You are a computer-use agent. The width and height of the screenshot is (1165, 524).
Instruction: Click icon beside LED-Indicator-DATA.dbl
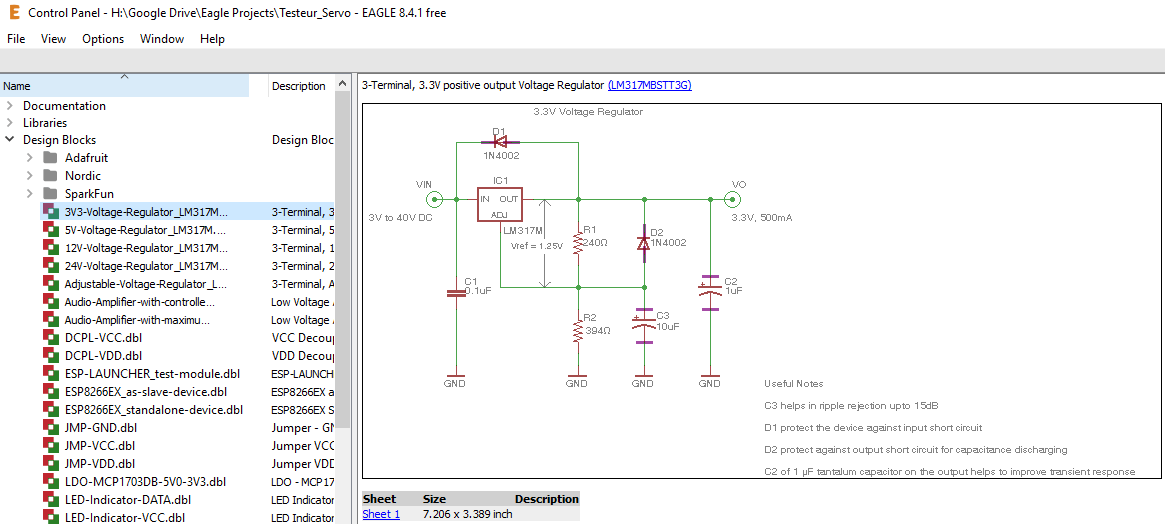(x=51, y=499)
